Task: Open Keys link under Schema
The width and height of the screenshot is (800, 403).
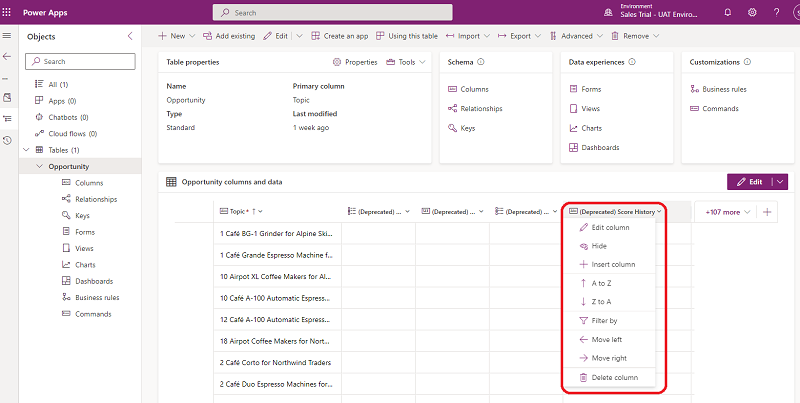Action: pos(461,128)
